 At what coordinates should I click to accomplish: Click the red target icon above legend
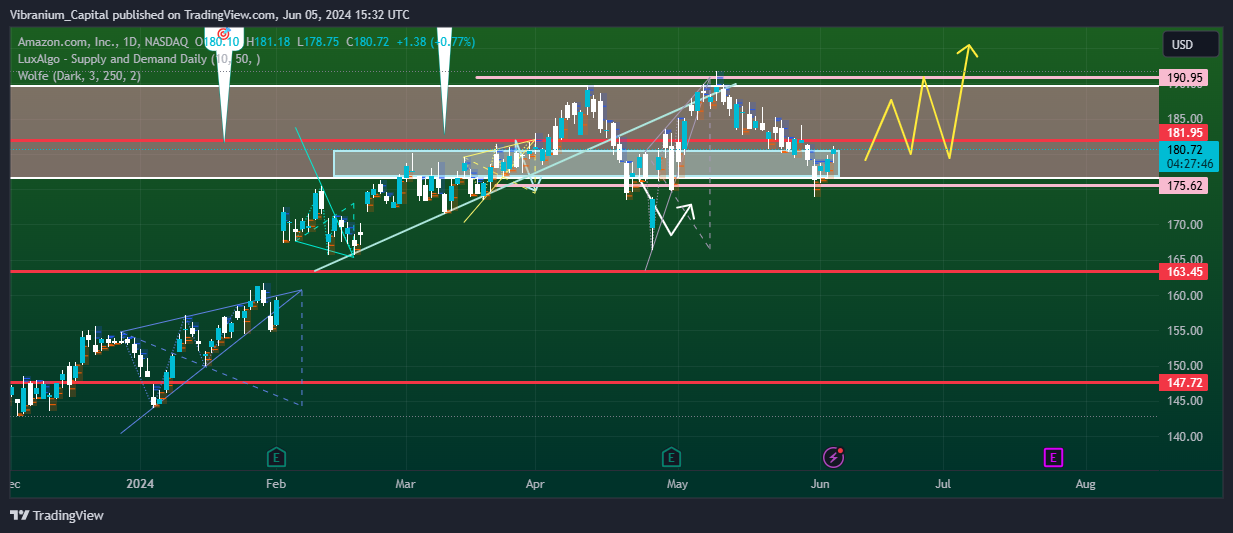pyautogui.click(x=224, y=32)
